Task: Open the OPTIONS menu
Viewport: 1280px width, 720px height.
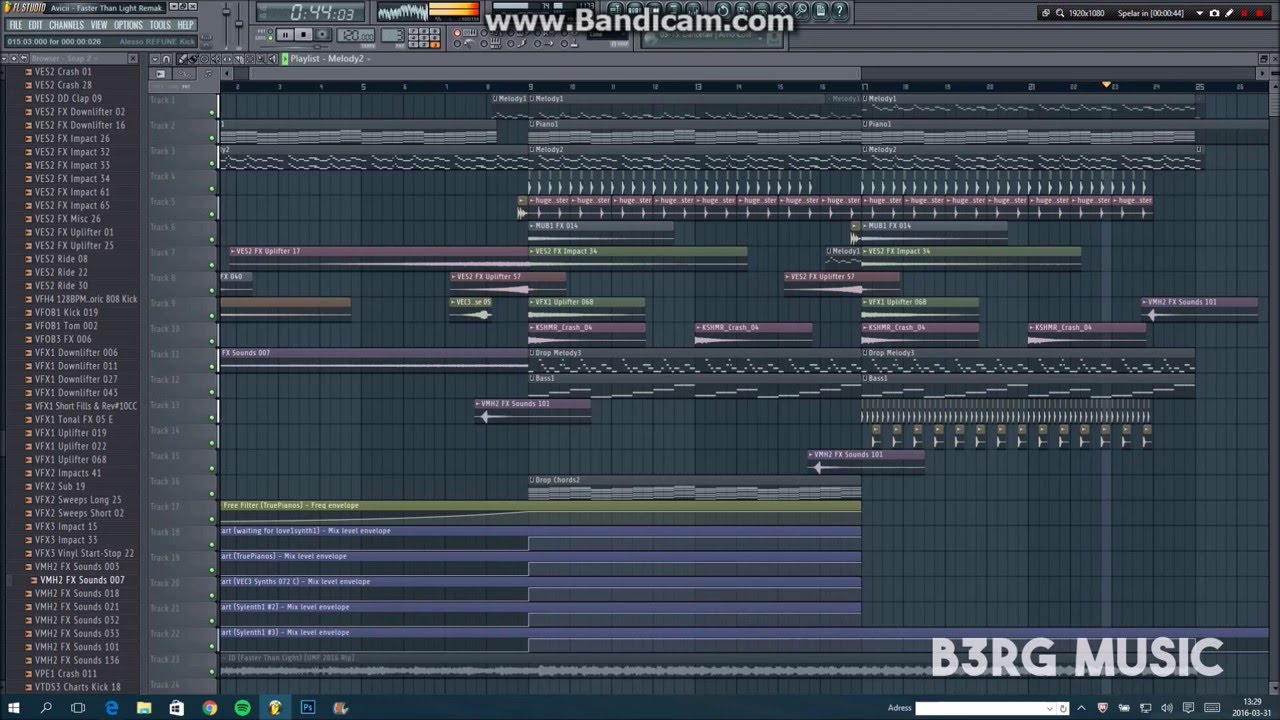Action: coord(128,25)
